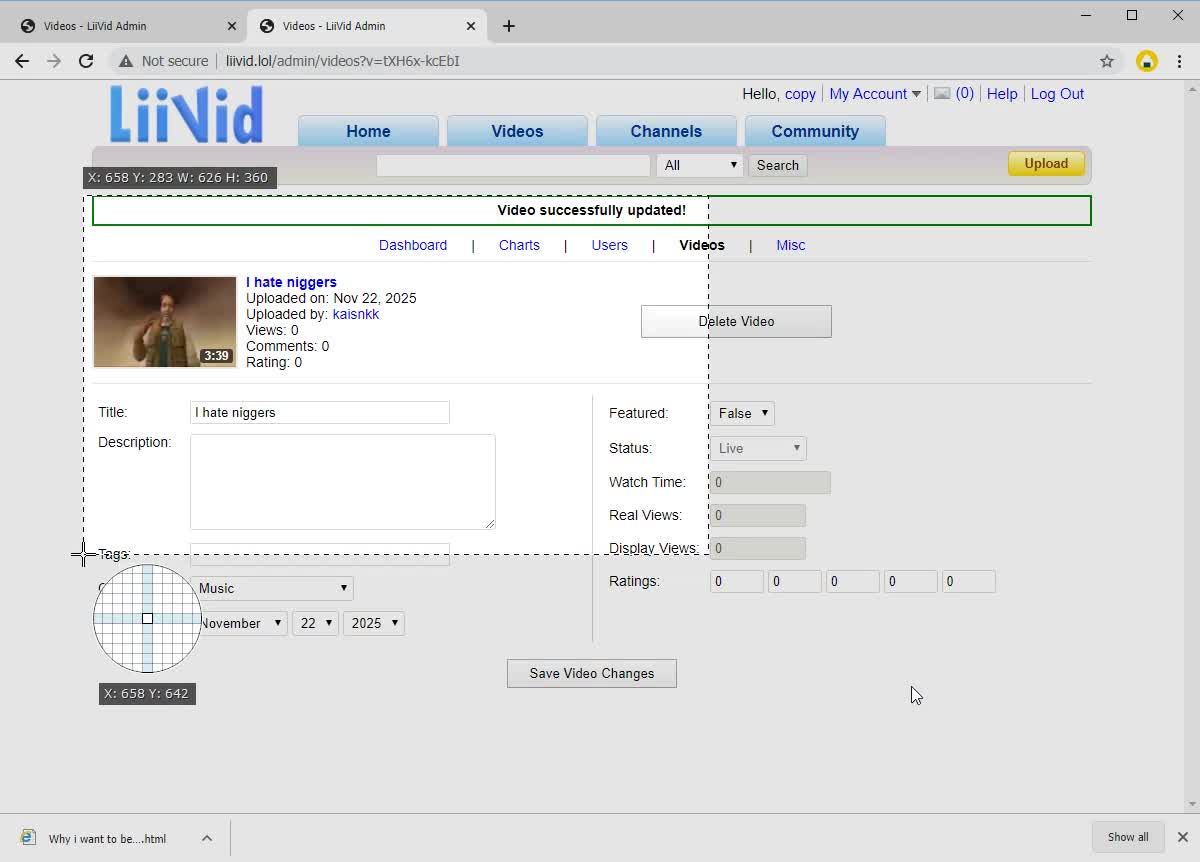Click the LiiVid logo
Screen dimensions: 1200x862
click(x=184, y=115)
